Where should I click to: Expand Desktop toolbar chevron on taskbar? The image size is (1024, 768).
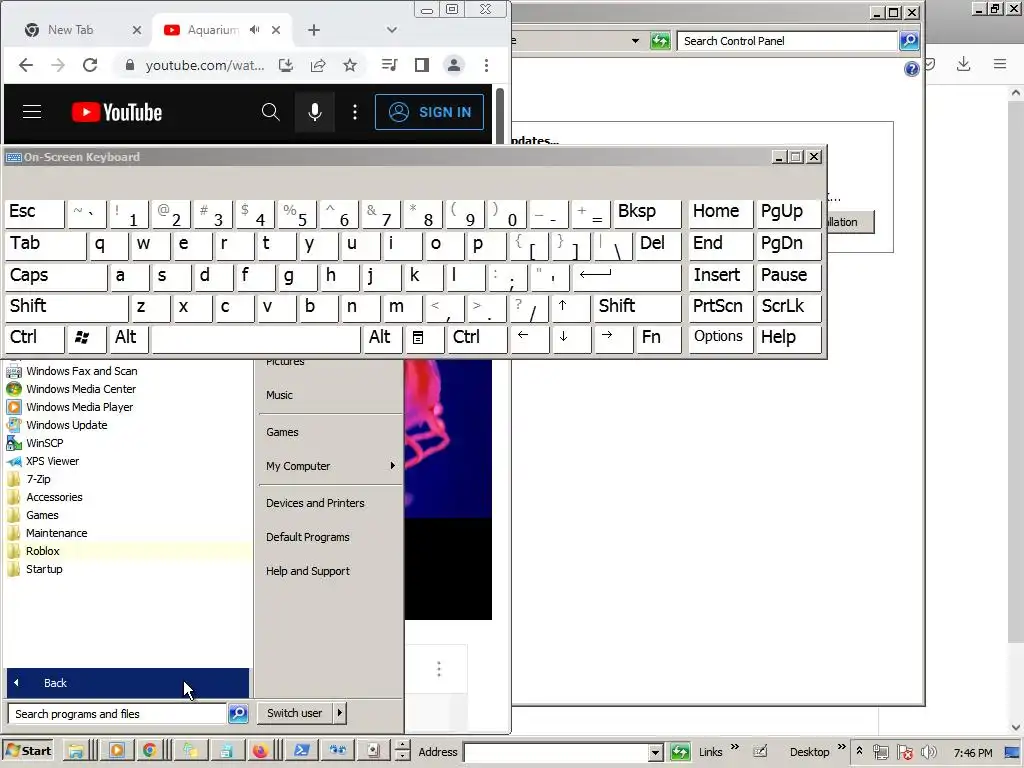click(842, 746)
